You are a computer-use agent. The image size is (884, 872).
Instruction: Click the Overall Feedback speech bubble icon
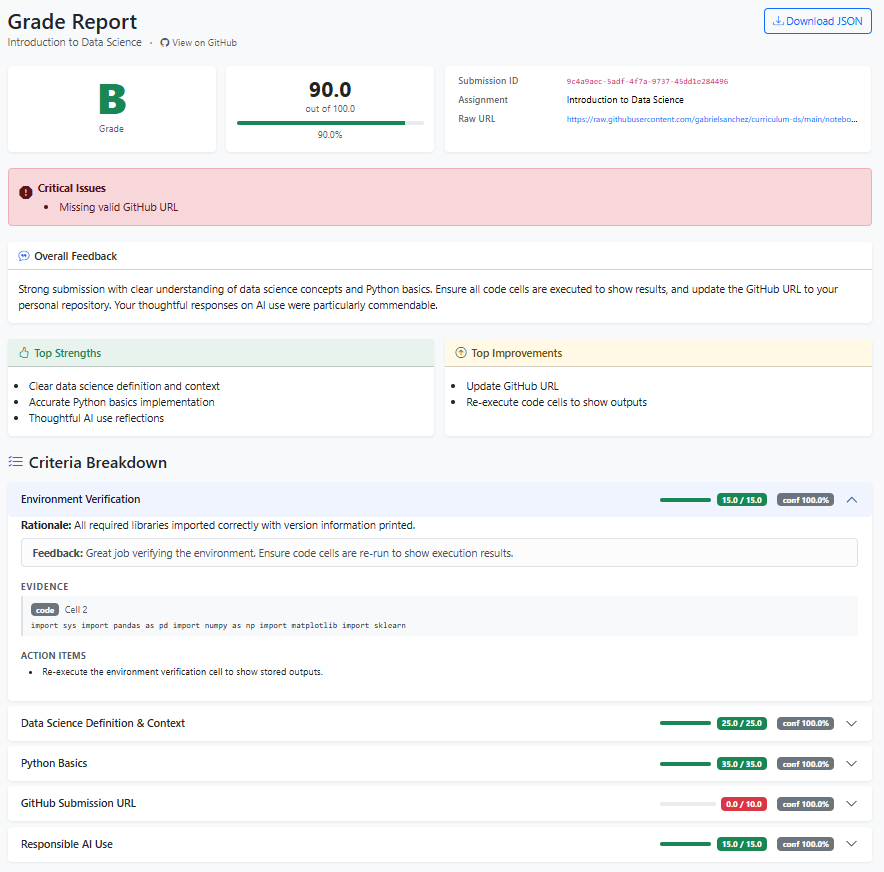24,256
